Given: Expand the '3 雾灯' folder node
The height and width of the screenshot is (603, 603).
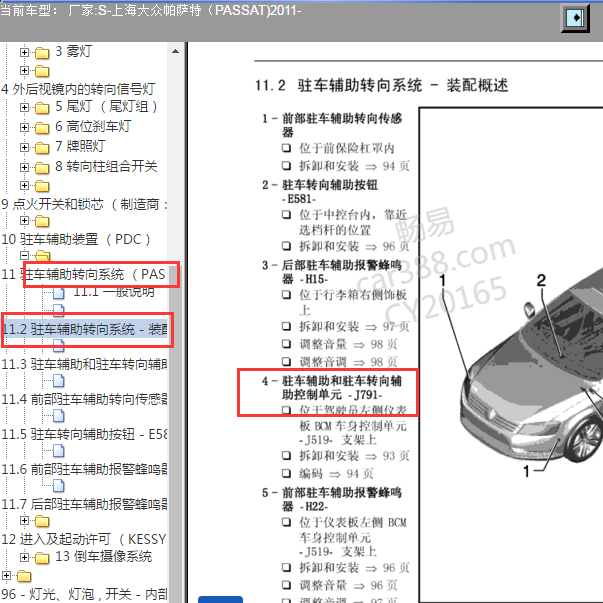Looking at the screenshot, I should click(x=24, y=52).
